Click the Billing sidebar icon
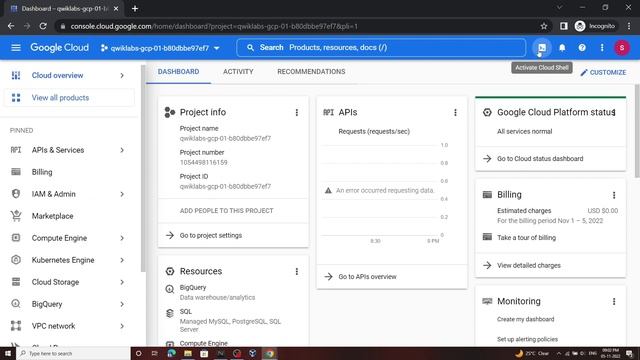 [16, 172]
